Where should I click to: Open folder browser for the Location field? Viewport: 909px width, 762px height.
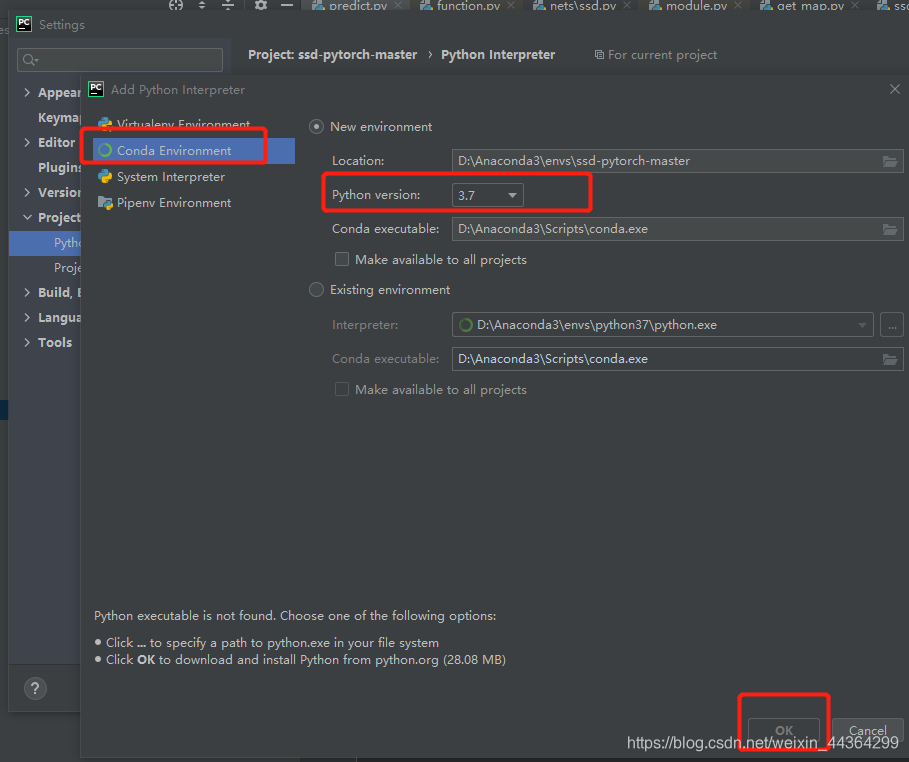click(x=890, y=160)
